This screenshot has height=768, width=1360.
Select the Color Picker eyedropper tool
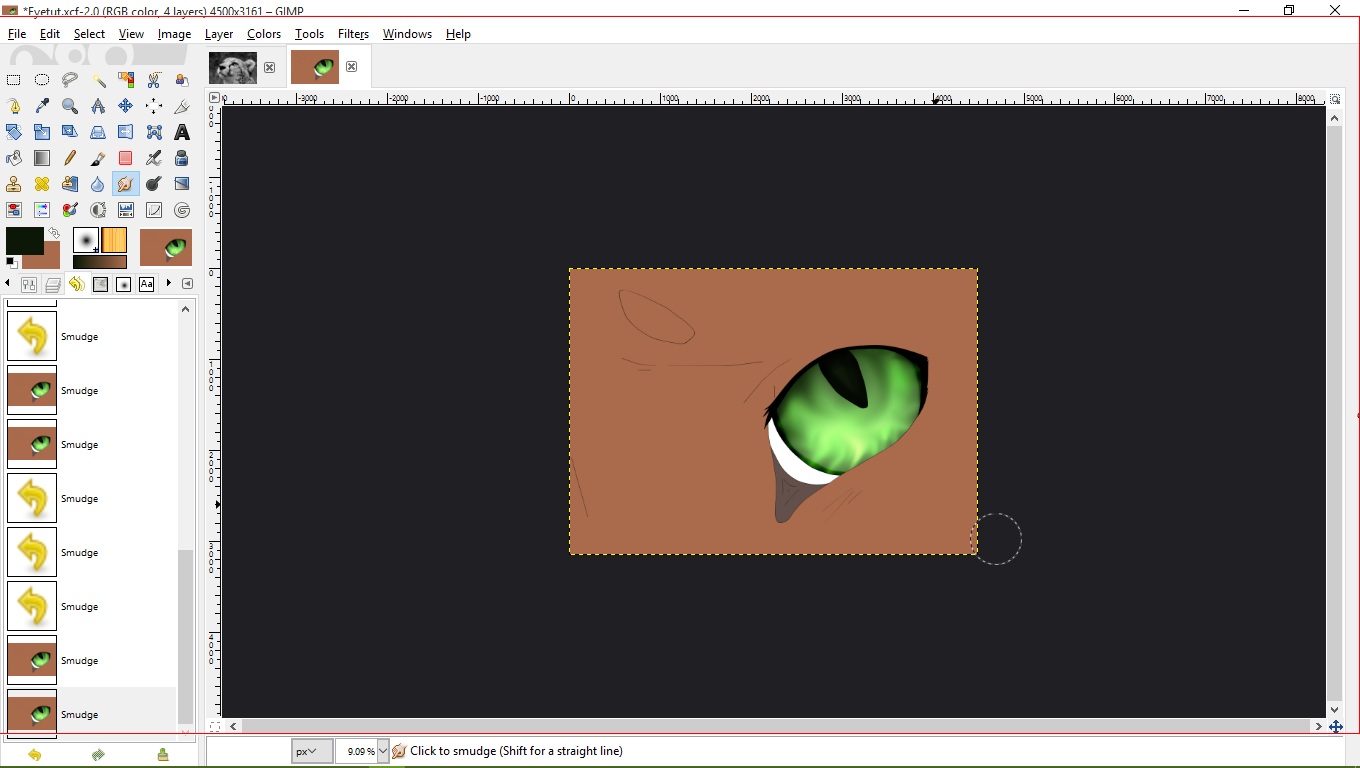point(42,106)
